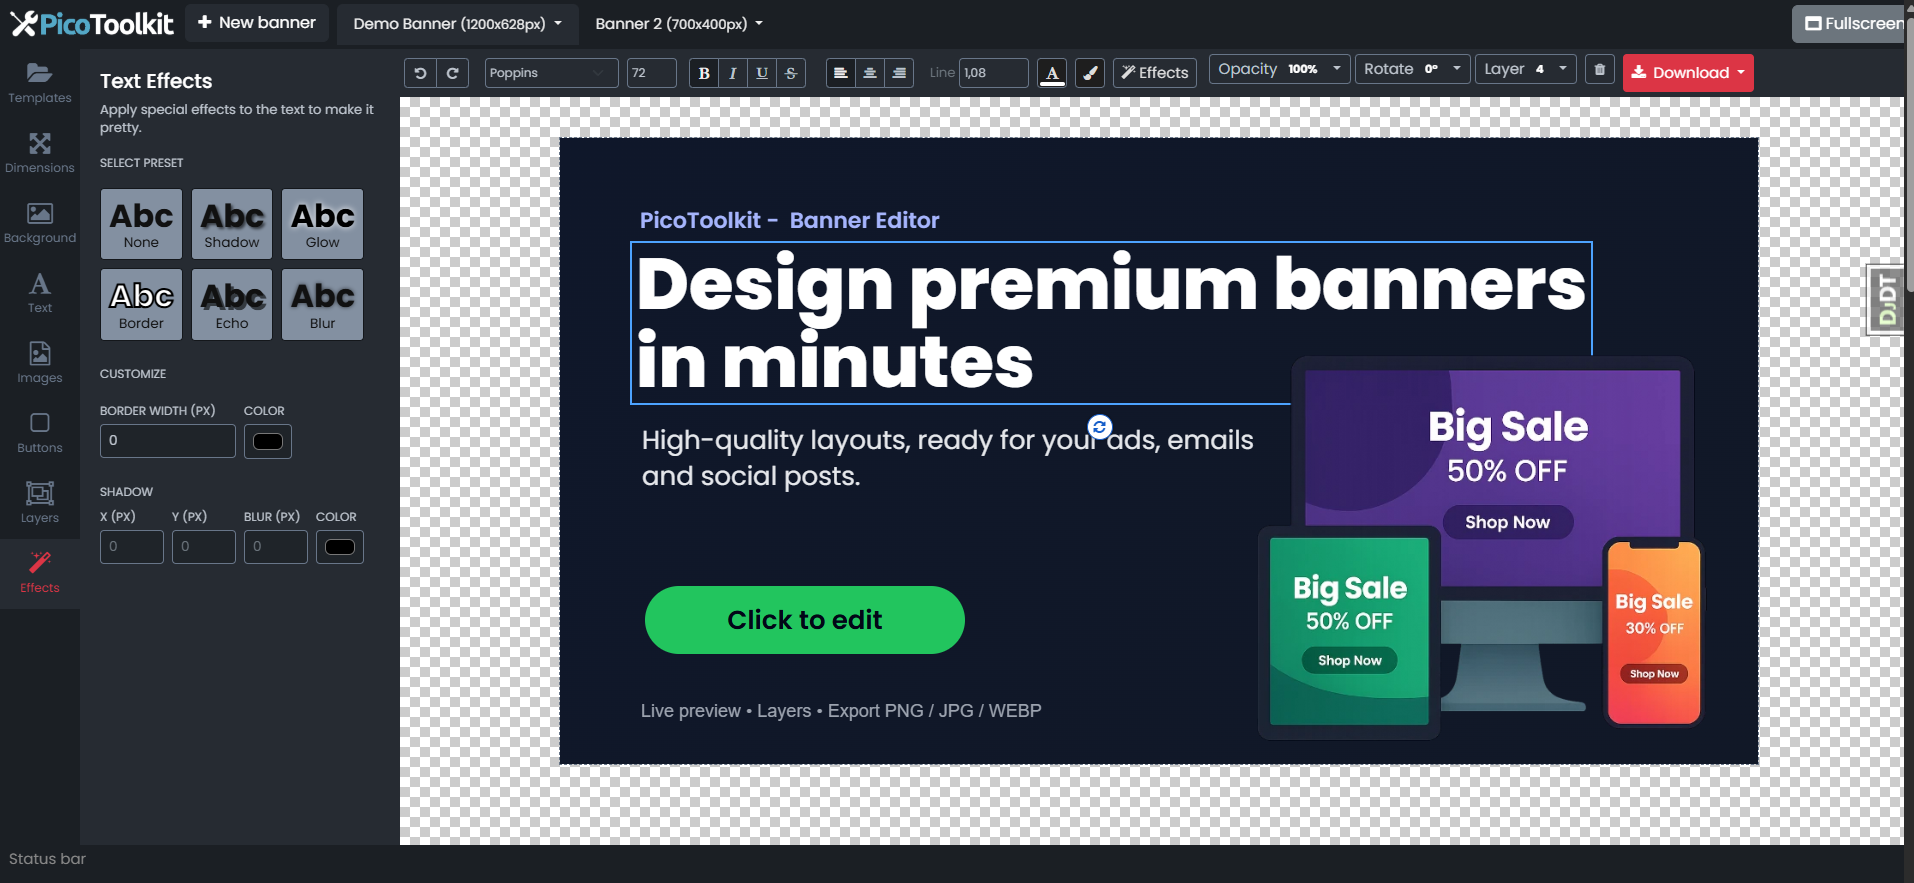Open the Background sidebar panel
This screenshot has width=1914, height=883.
click(x=40, y=223)
